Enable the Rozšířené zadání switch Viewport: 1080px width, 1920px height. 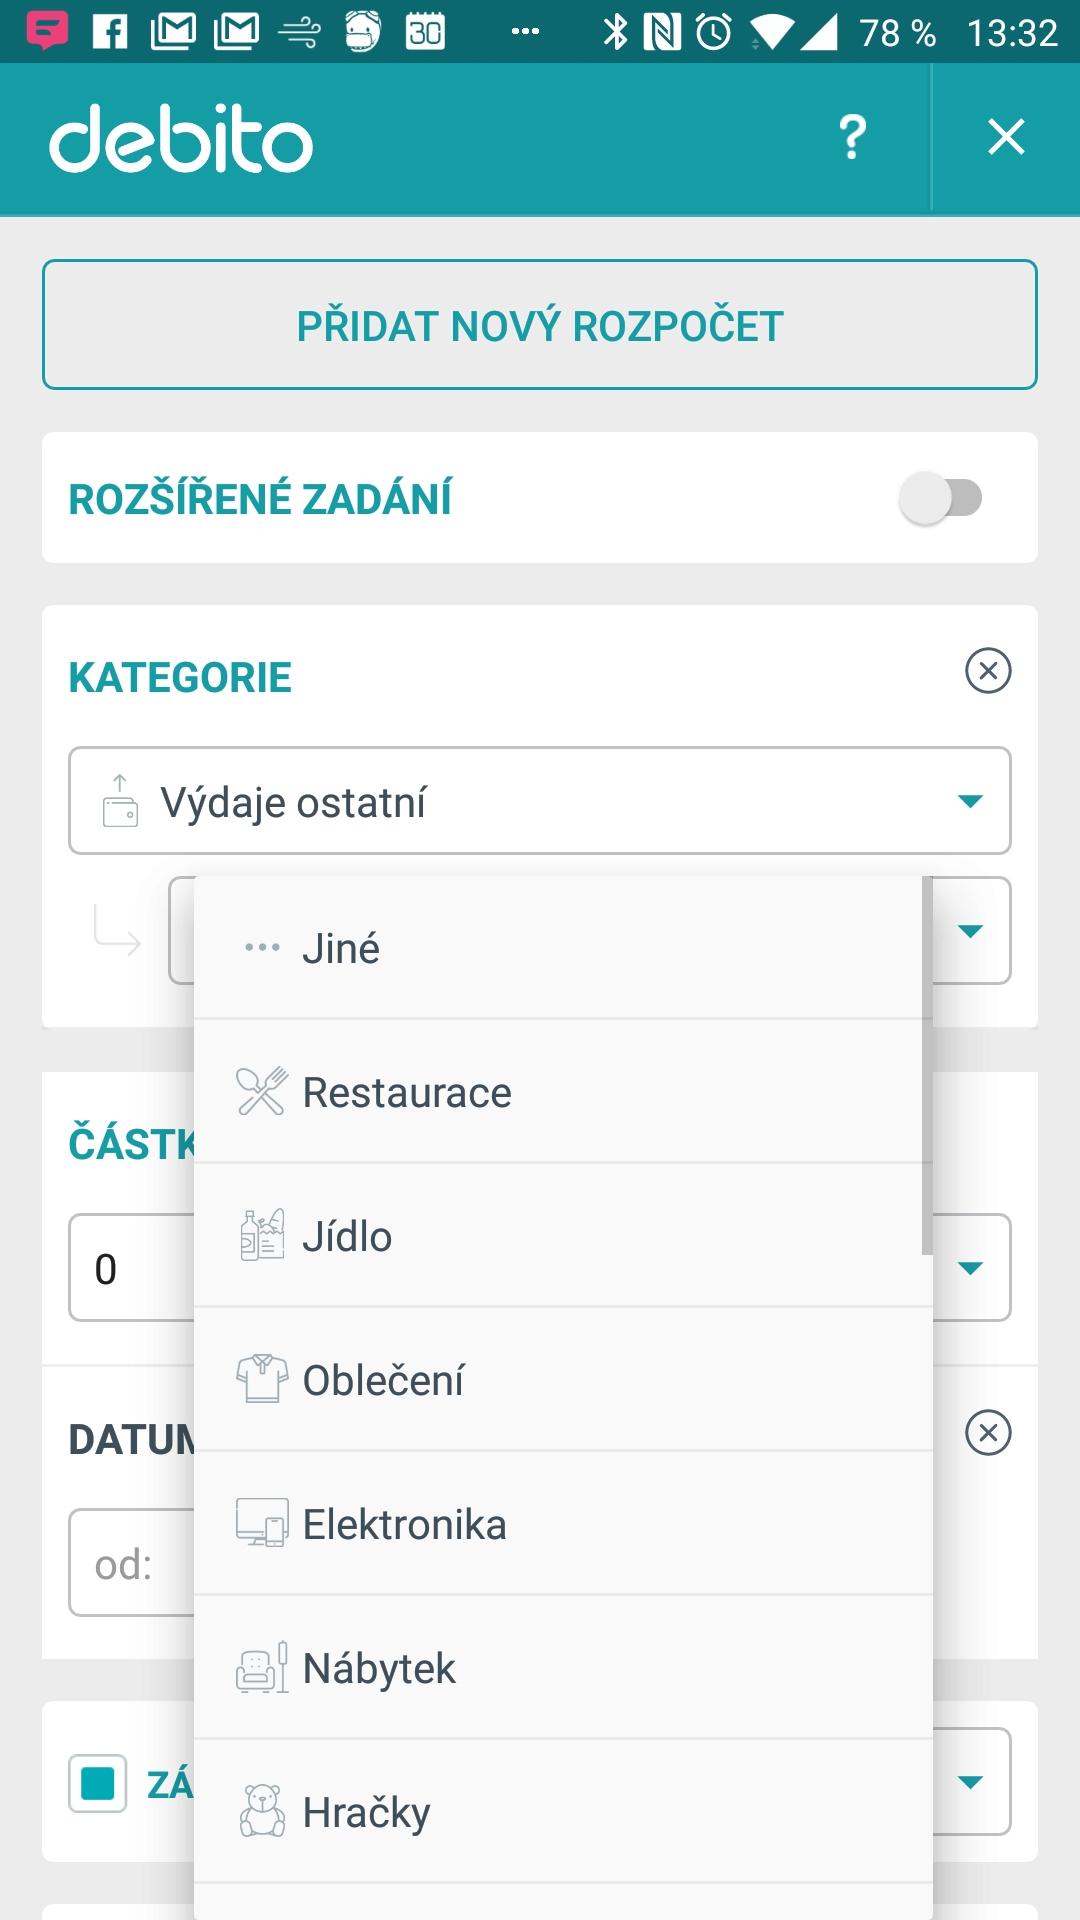(x=941, y=498)
